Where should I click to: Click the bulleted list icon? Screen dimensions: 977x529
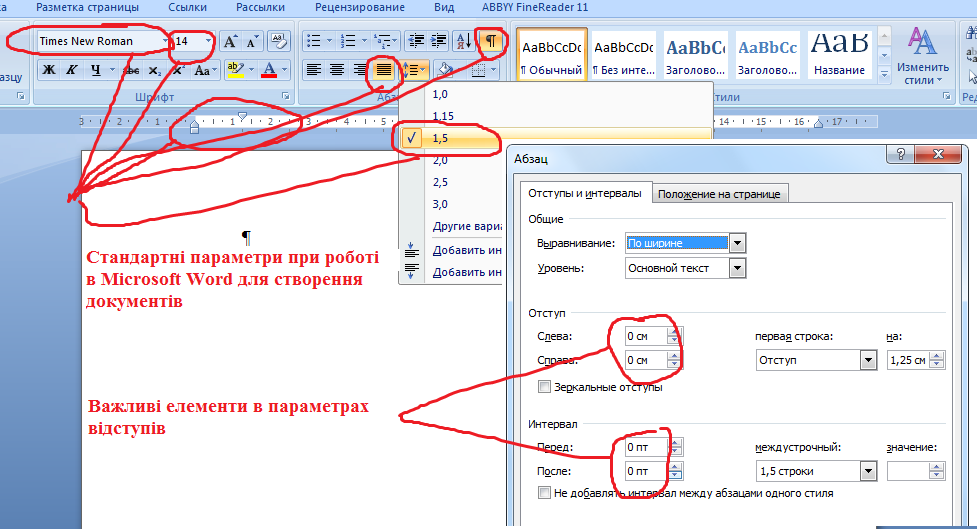pyautogui.click(x=314, y=42)
